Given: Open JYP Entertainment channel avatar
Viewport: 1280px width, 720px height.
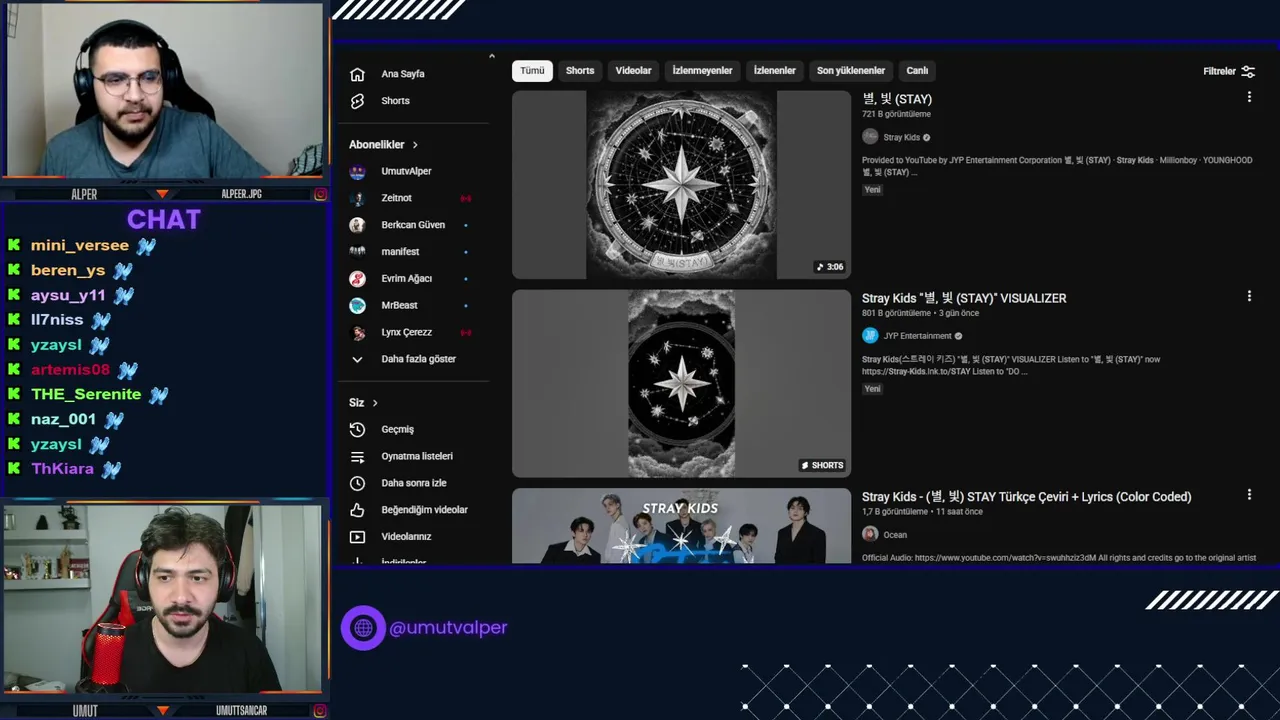Looking at the screenshot, I should [x=870, y=336].
